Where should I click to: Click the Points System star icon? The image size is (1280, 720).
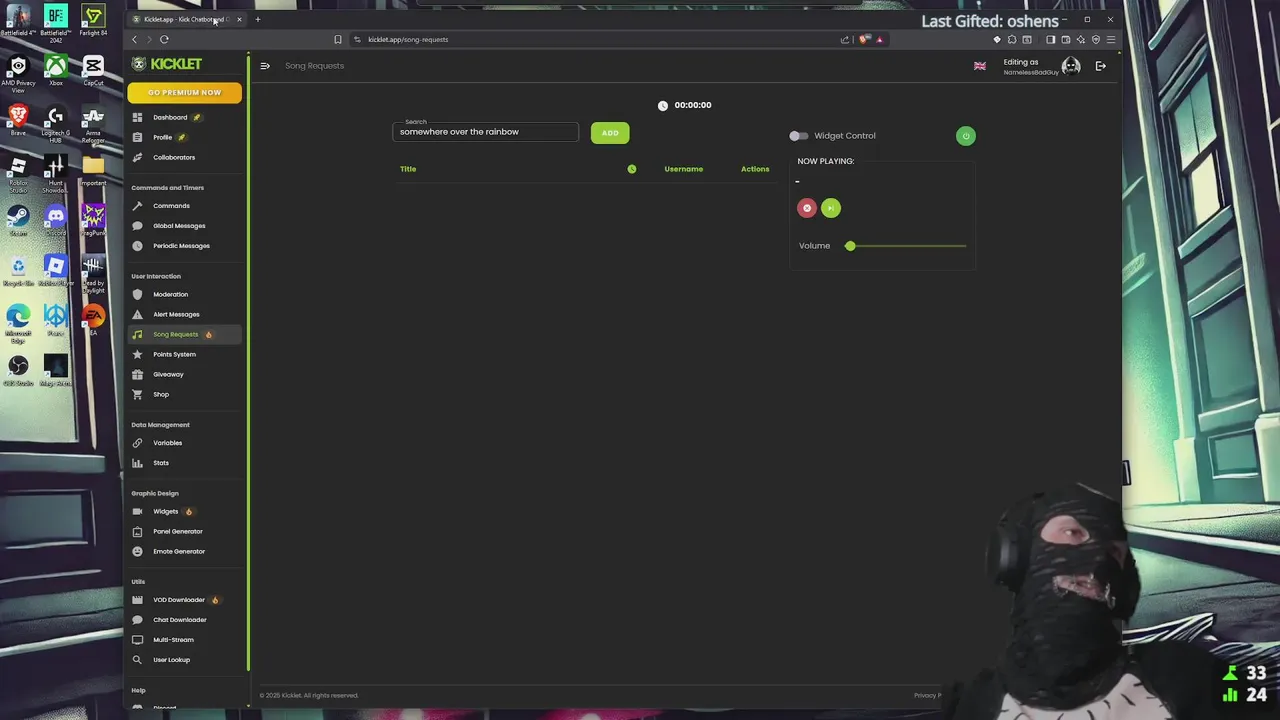[138, 354]
